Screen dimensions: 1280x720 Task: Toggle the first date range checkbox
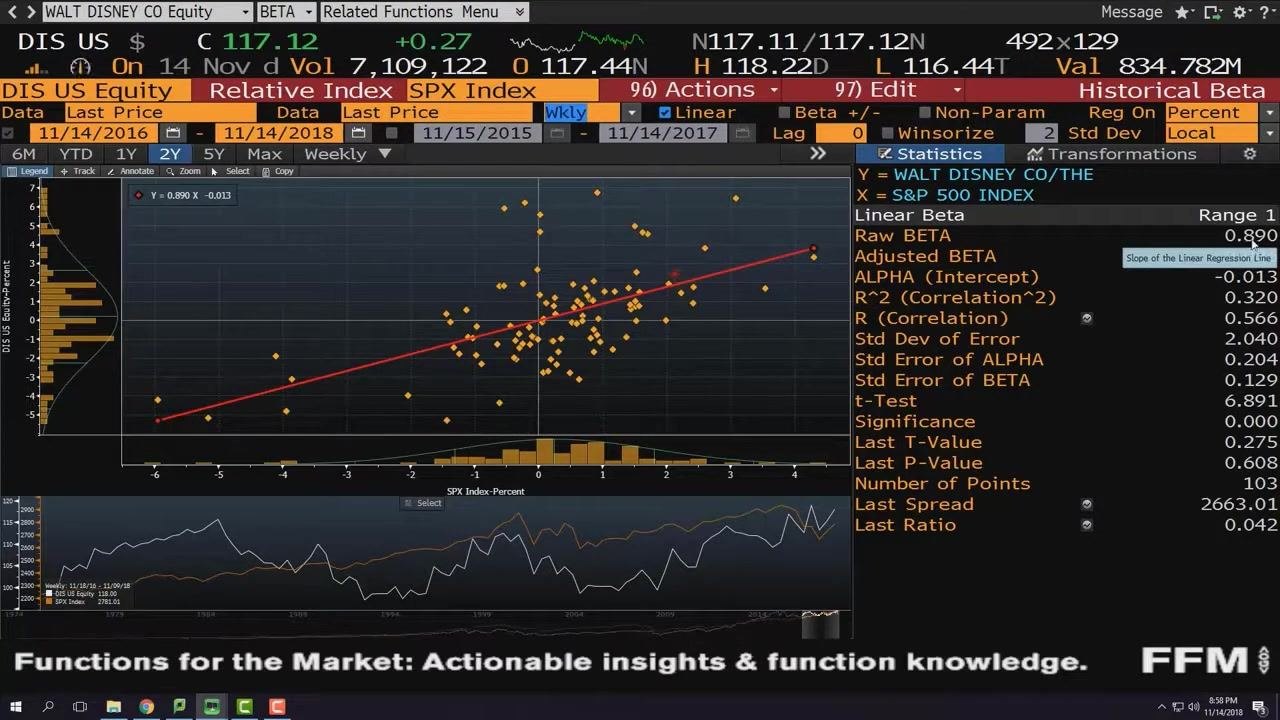pyautogui.click(x=9, y=133)
